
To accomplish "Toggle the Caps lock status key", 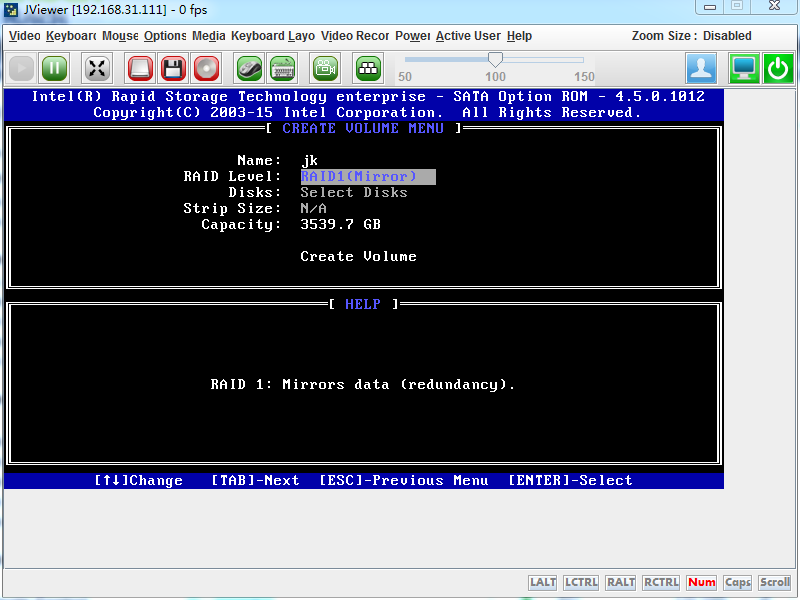I will pyautogui.click(x=738, y=582).
